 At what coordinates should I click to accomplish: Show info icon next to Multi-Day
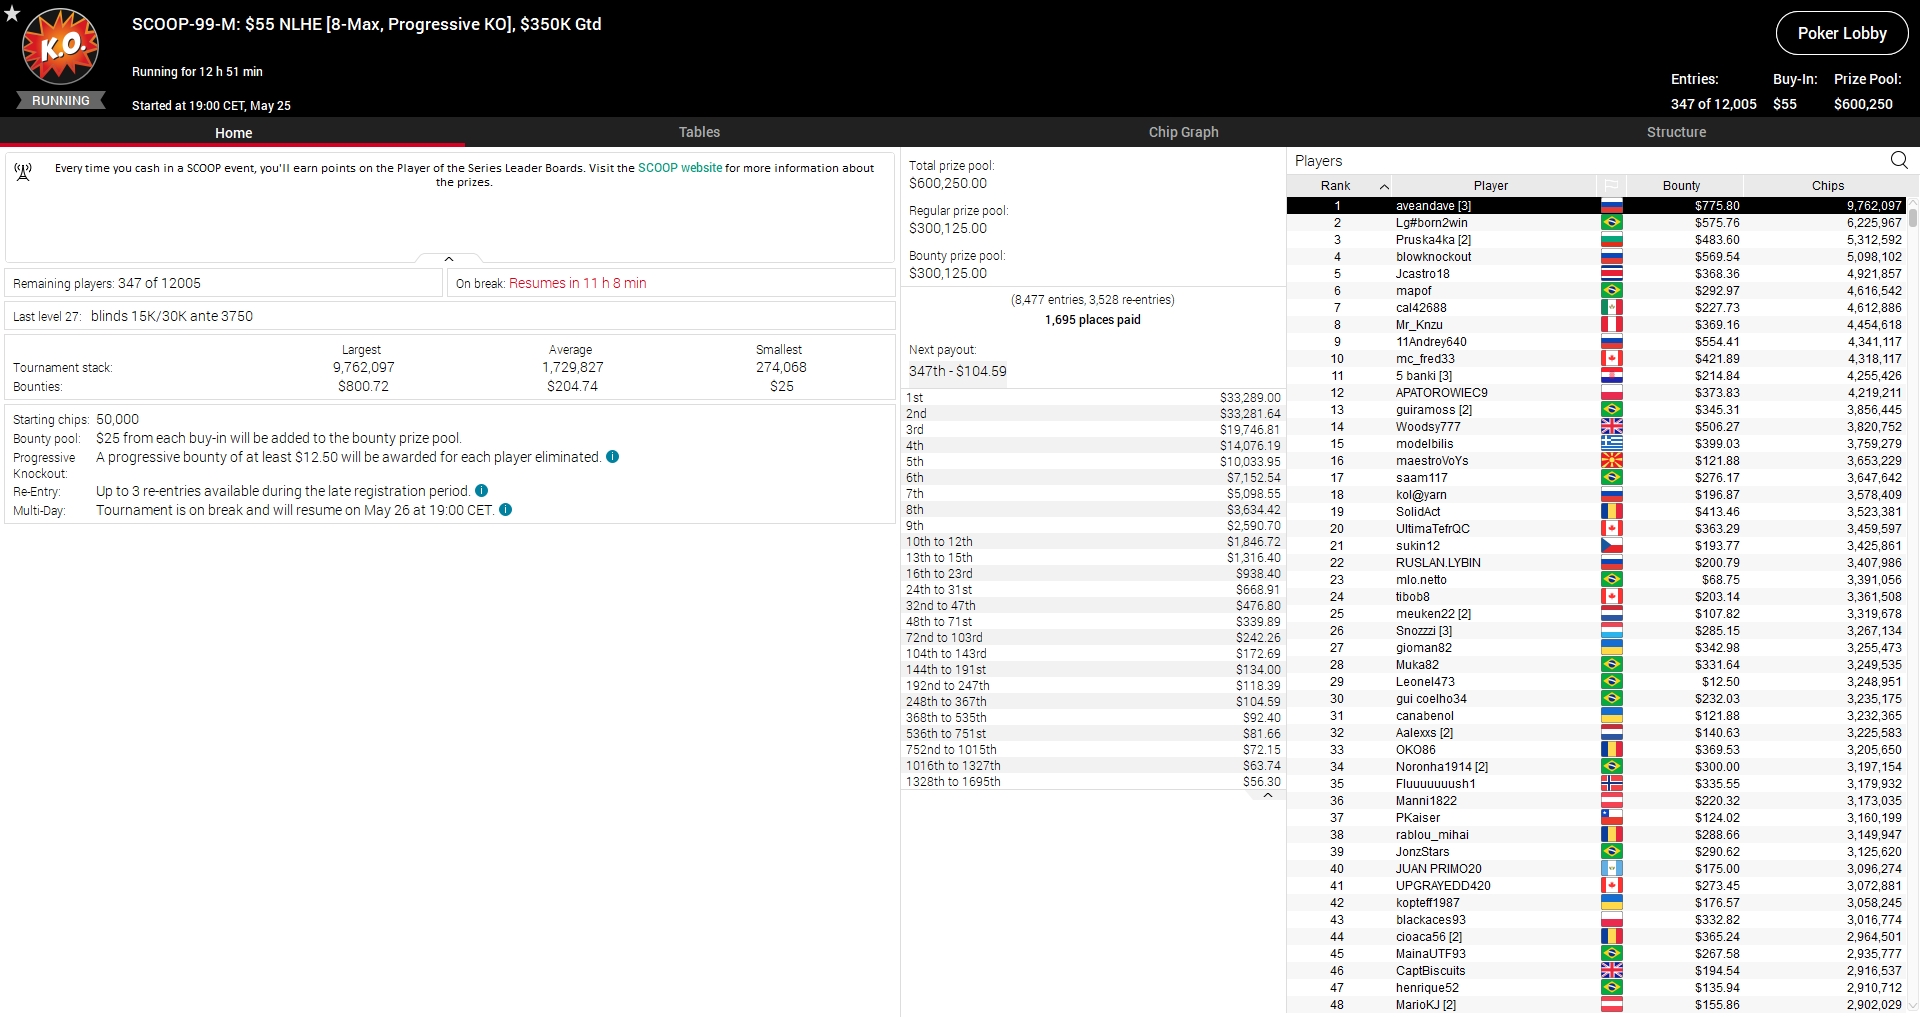pyautogui.click(x=506, y=510)
